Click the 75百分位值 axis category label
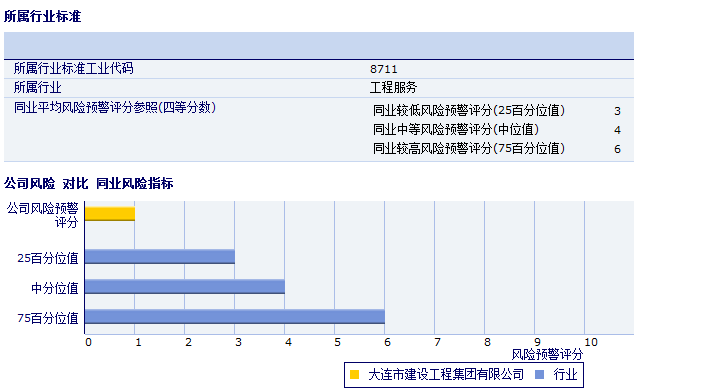This screenshot has width=704, height=390. 48,318
